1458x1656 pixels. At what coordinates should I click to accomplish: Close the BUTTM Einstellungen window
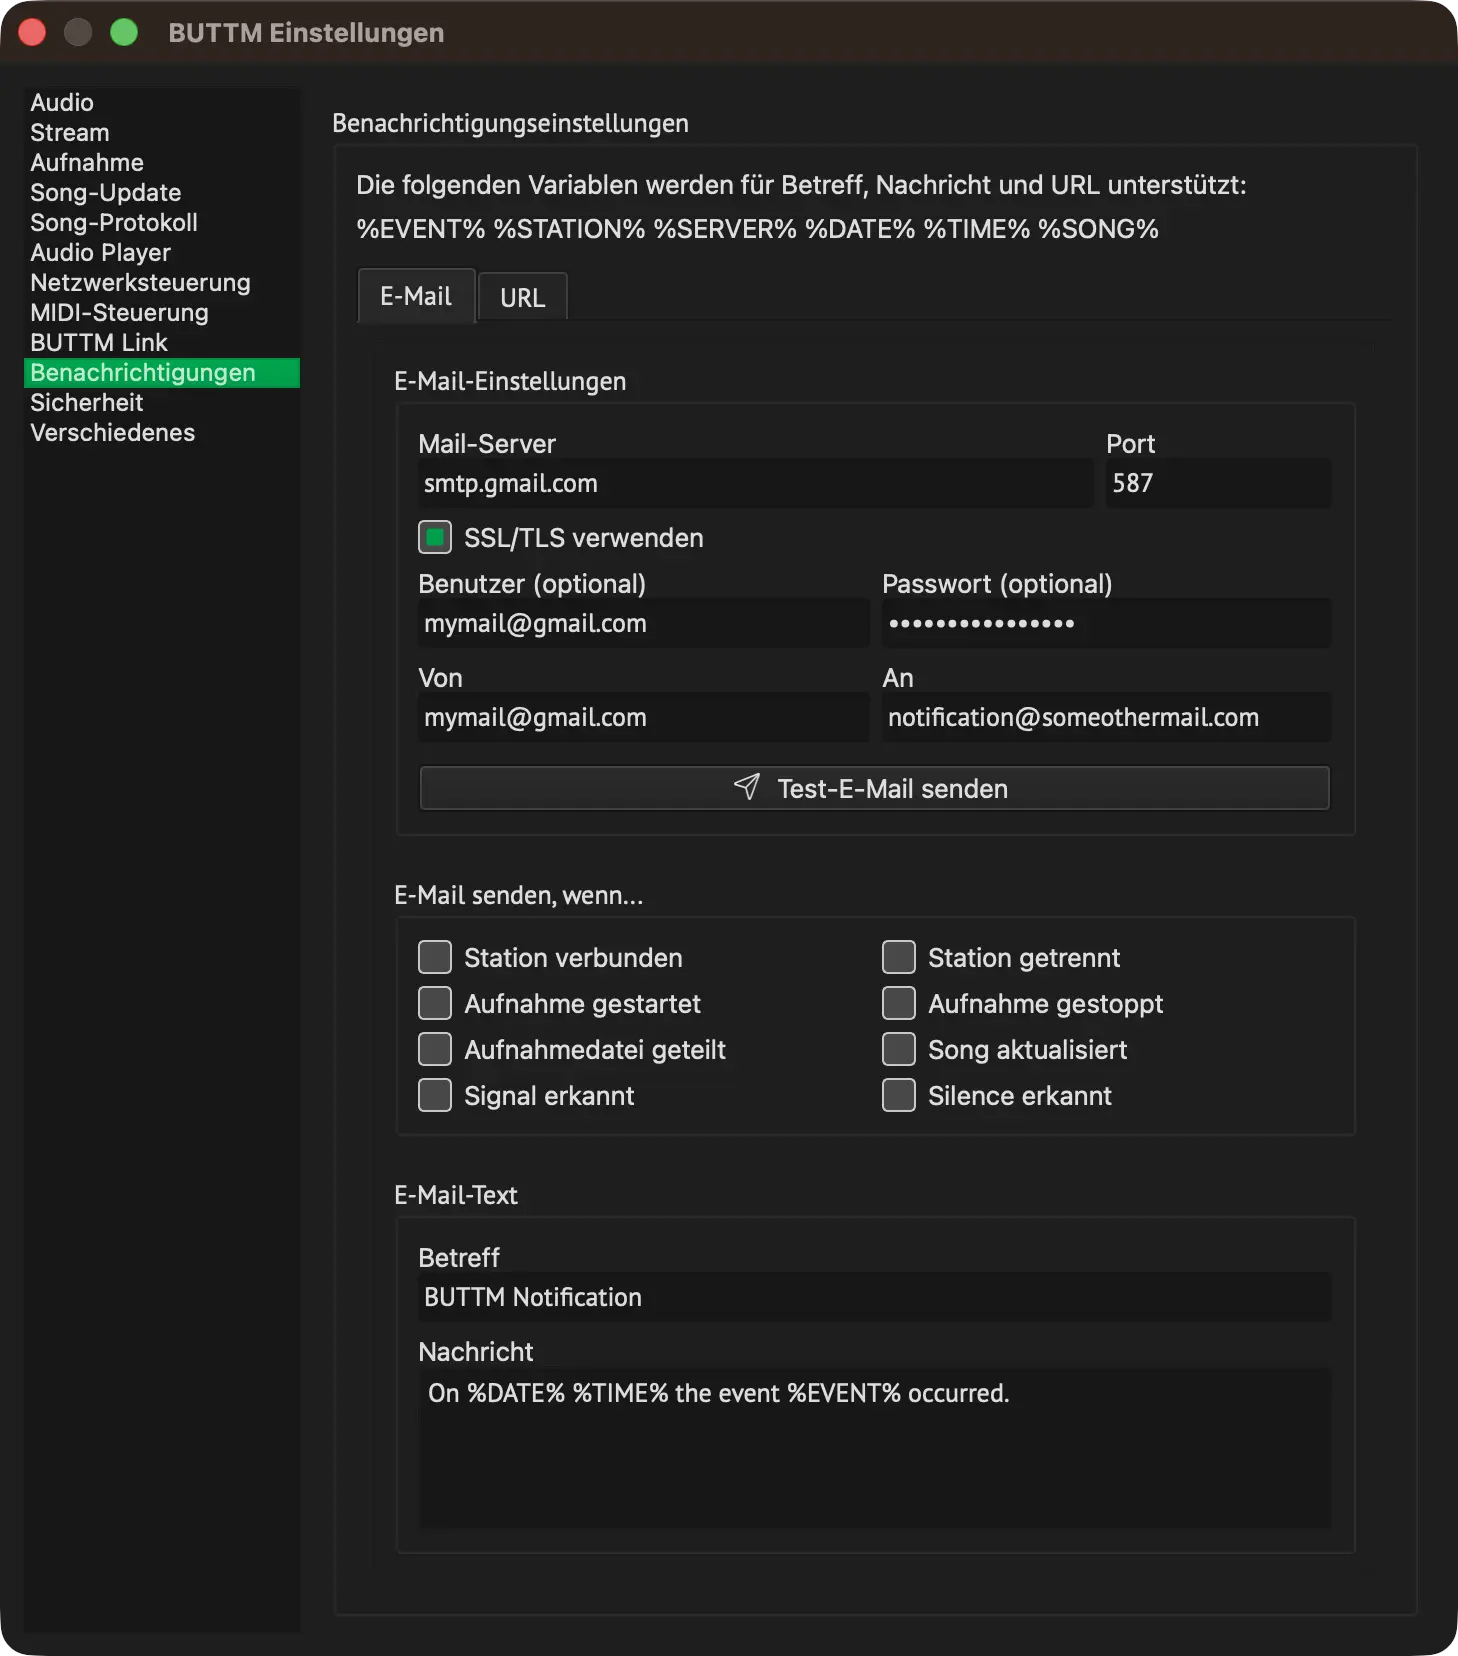32,33
